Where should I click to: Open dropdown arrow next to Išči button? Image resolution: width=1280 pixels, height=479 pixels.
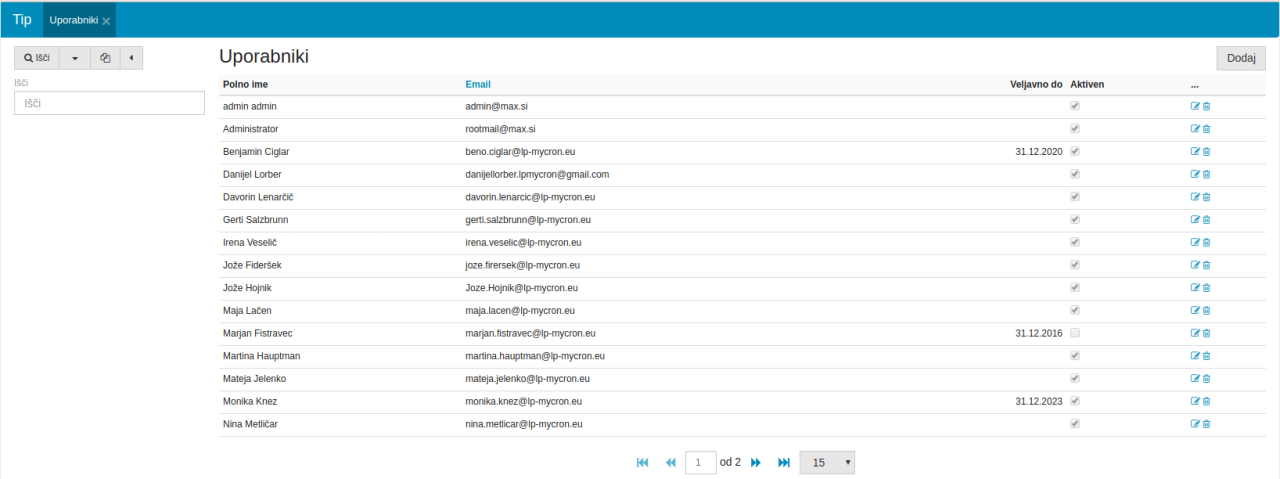tap(75, 58)
